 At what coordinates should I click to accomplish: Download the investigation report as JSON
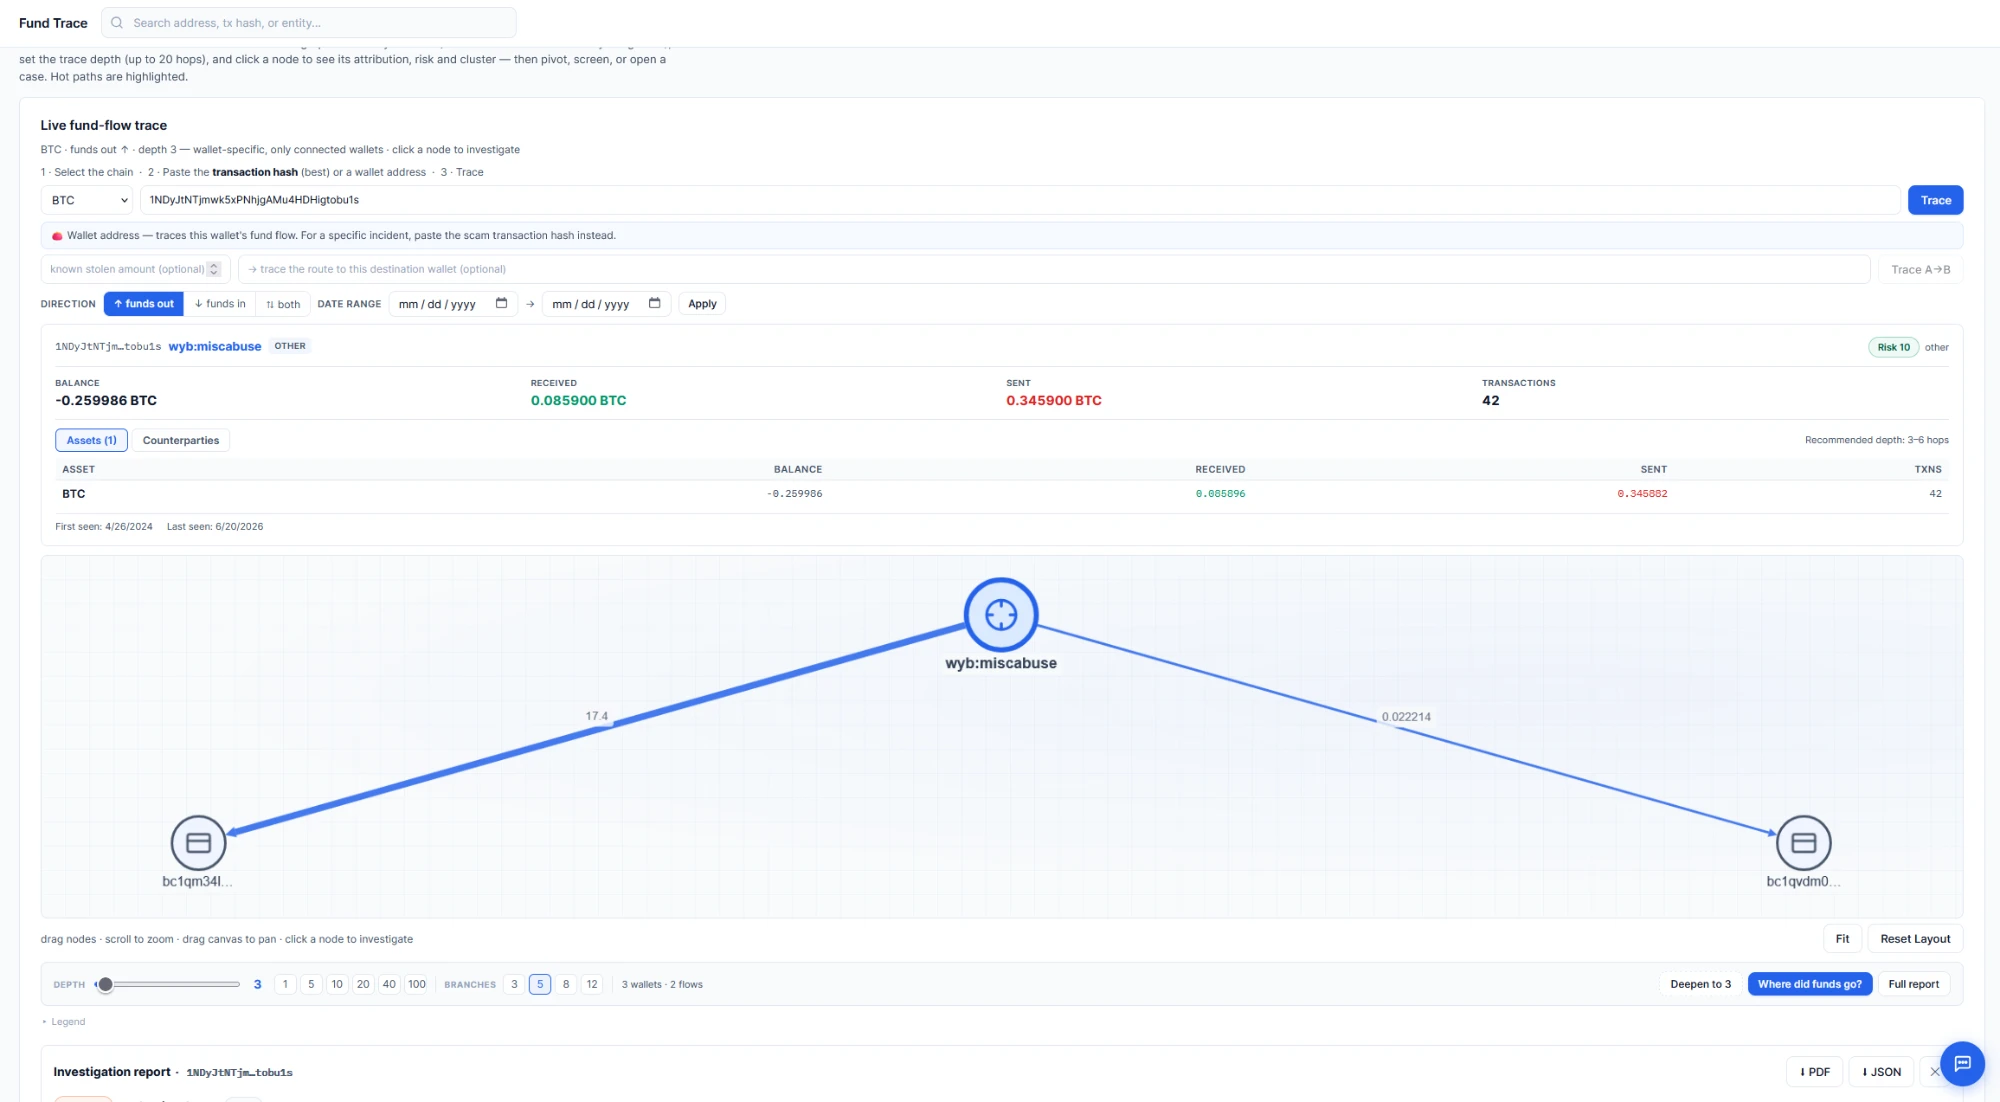coord(1881,1071)
